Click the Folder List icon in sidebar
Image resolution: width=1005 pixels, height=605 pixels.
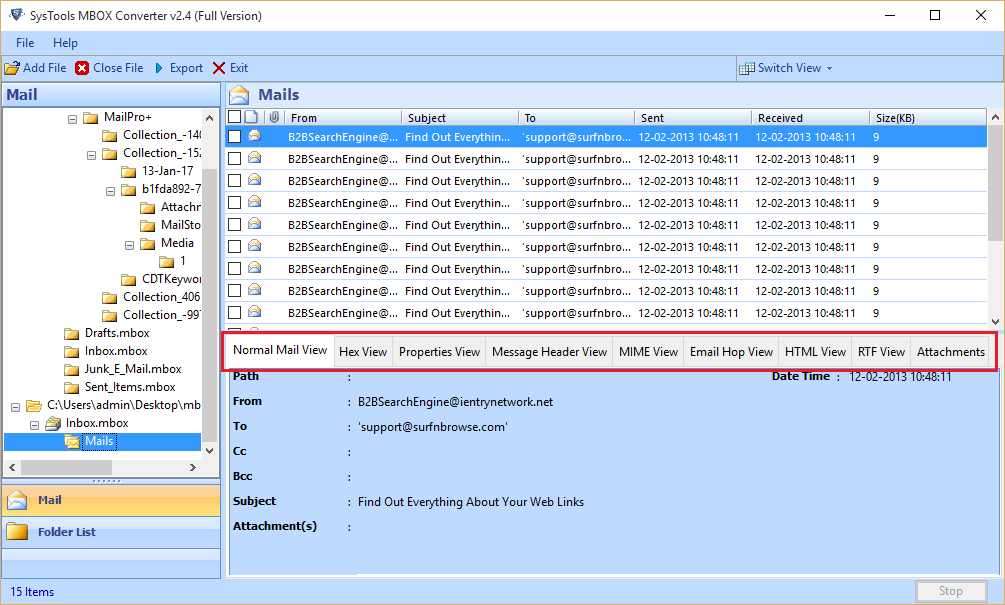coord(17,531)
